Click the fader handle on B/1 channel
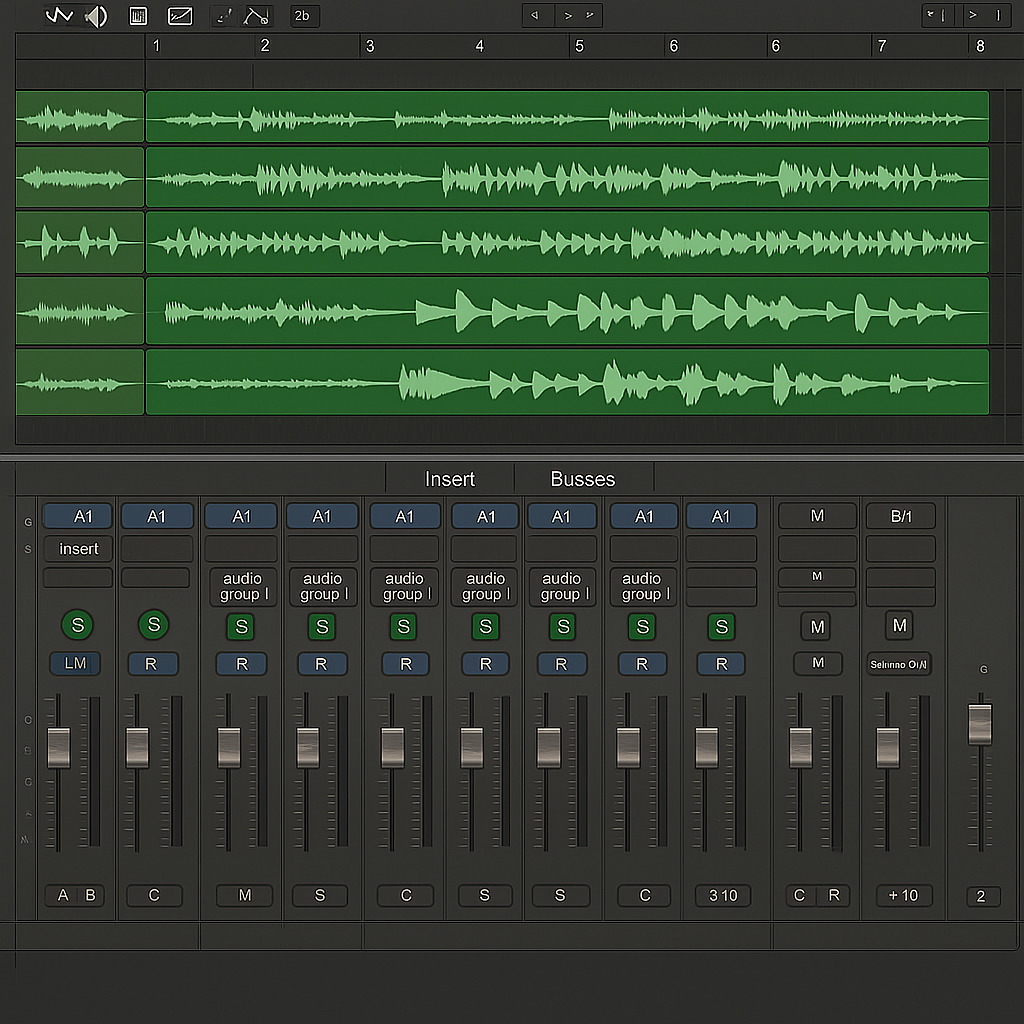This screenshot has height=1024, width=1024. pyautogui.click(x=888, y=747)
